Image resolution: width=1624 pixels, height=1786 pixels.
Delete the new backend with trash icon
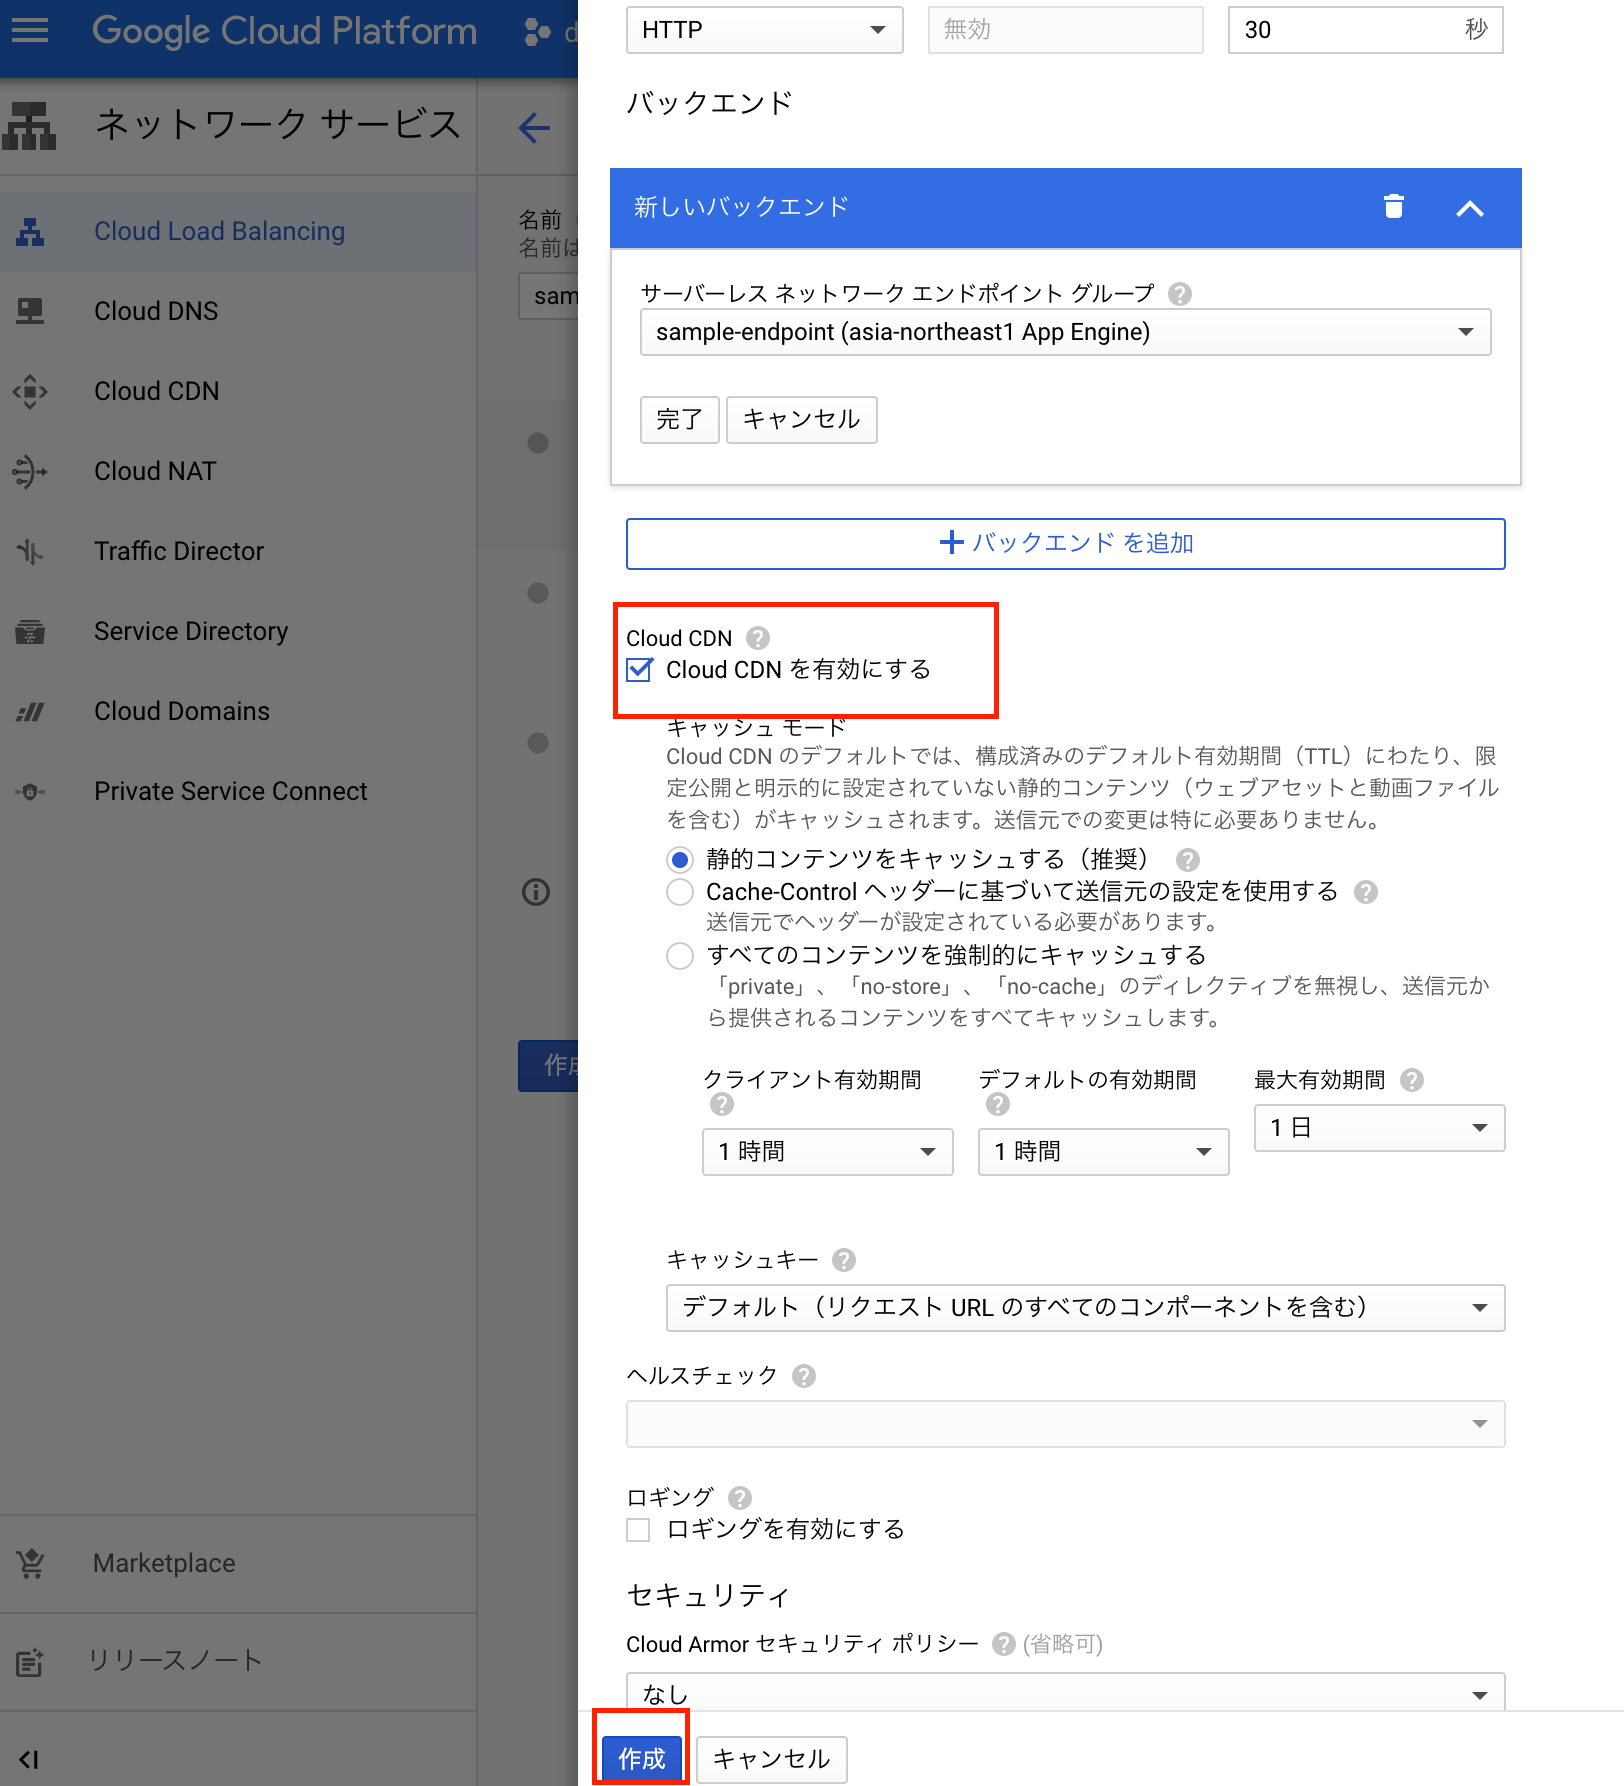coord(1394,206)
